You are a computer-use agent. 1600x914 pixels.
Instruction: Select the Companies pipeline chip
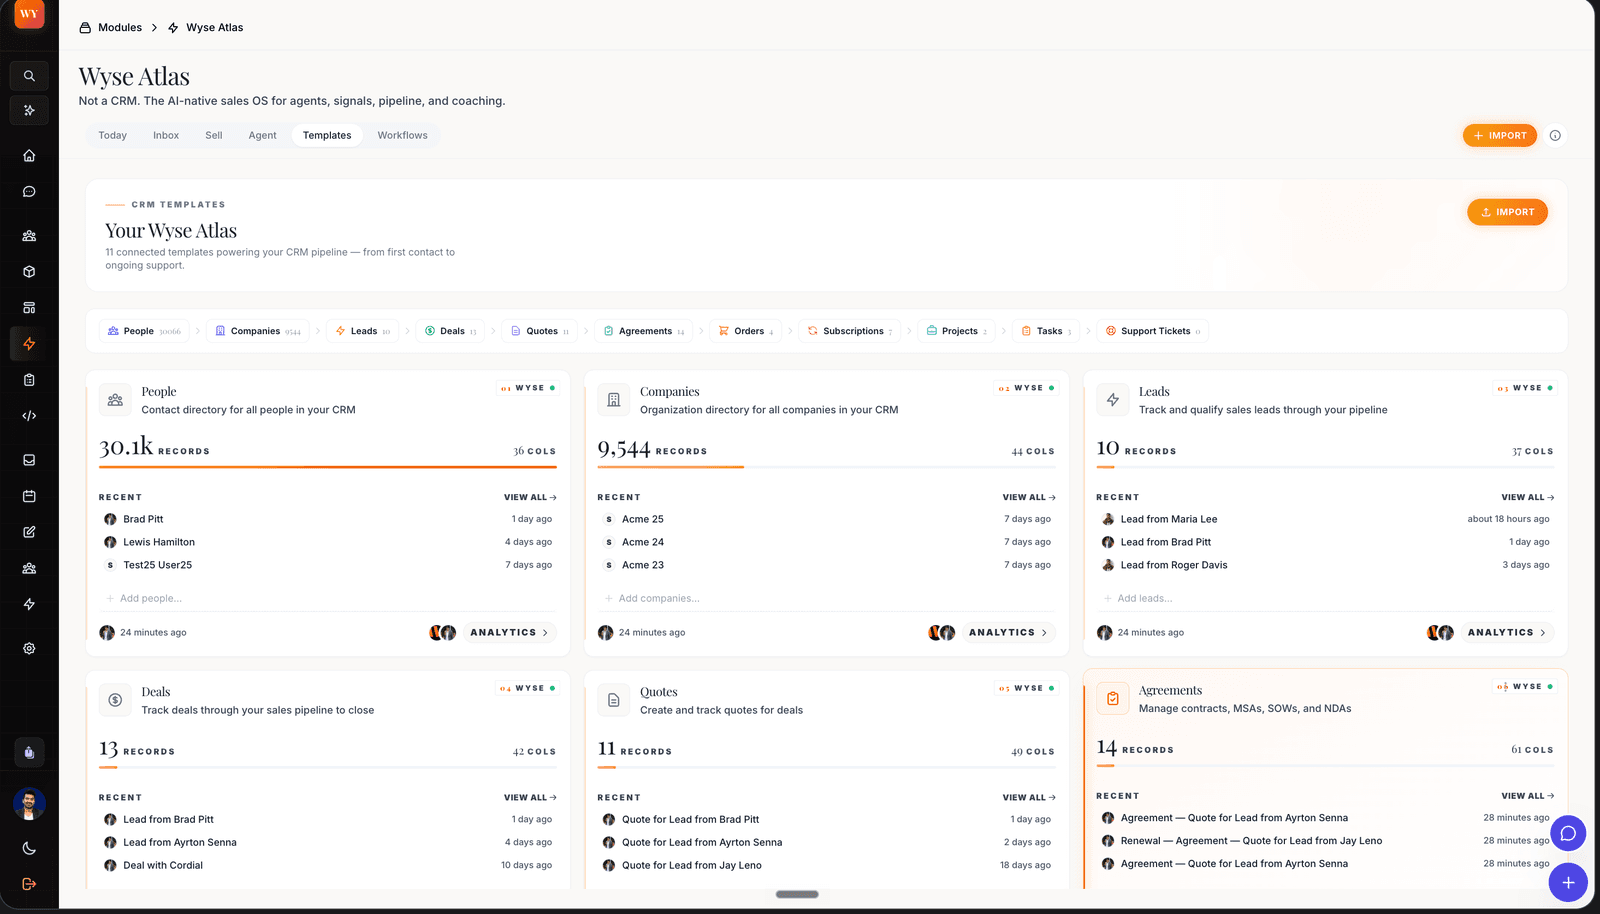pos(258,331)
